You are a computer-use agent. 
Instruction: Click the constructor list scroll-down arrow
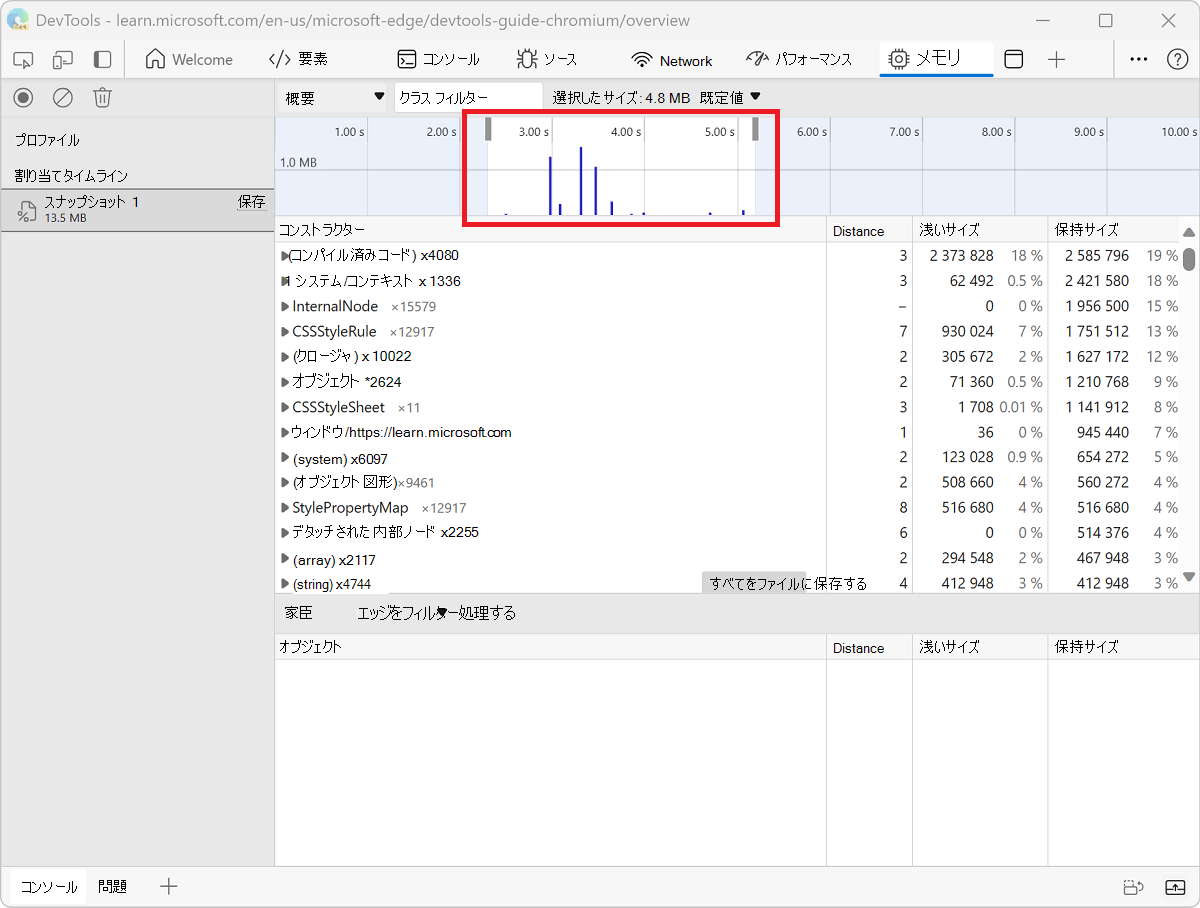point(1189,577)
